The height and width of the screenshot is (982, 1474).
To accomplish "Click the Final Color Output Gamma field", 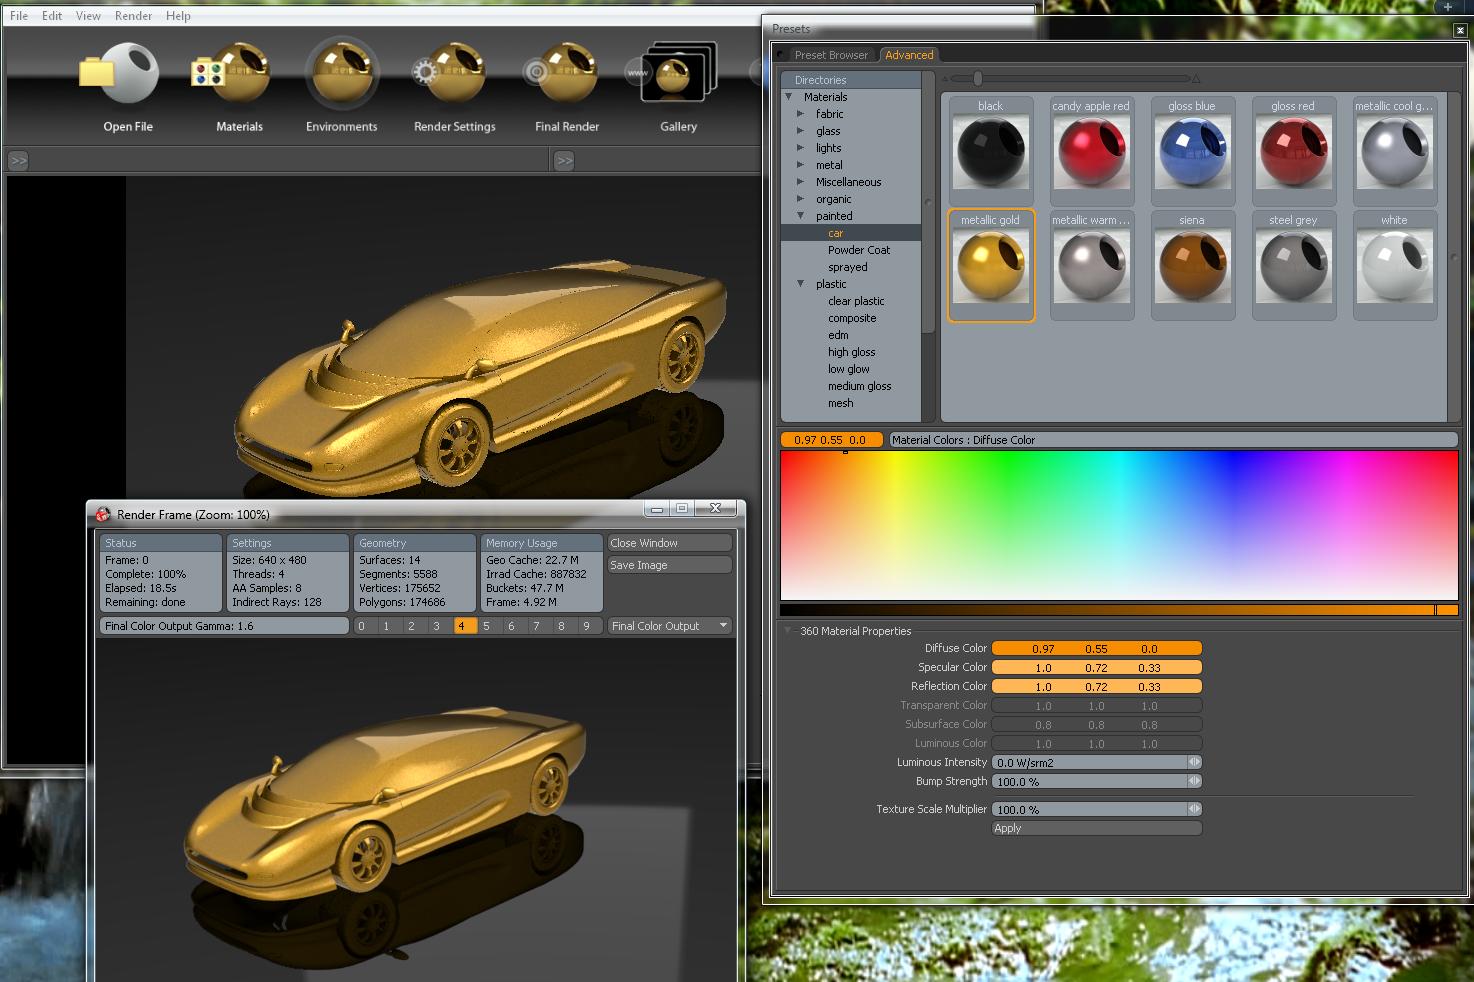I will pos(224,626).
